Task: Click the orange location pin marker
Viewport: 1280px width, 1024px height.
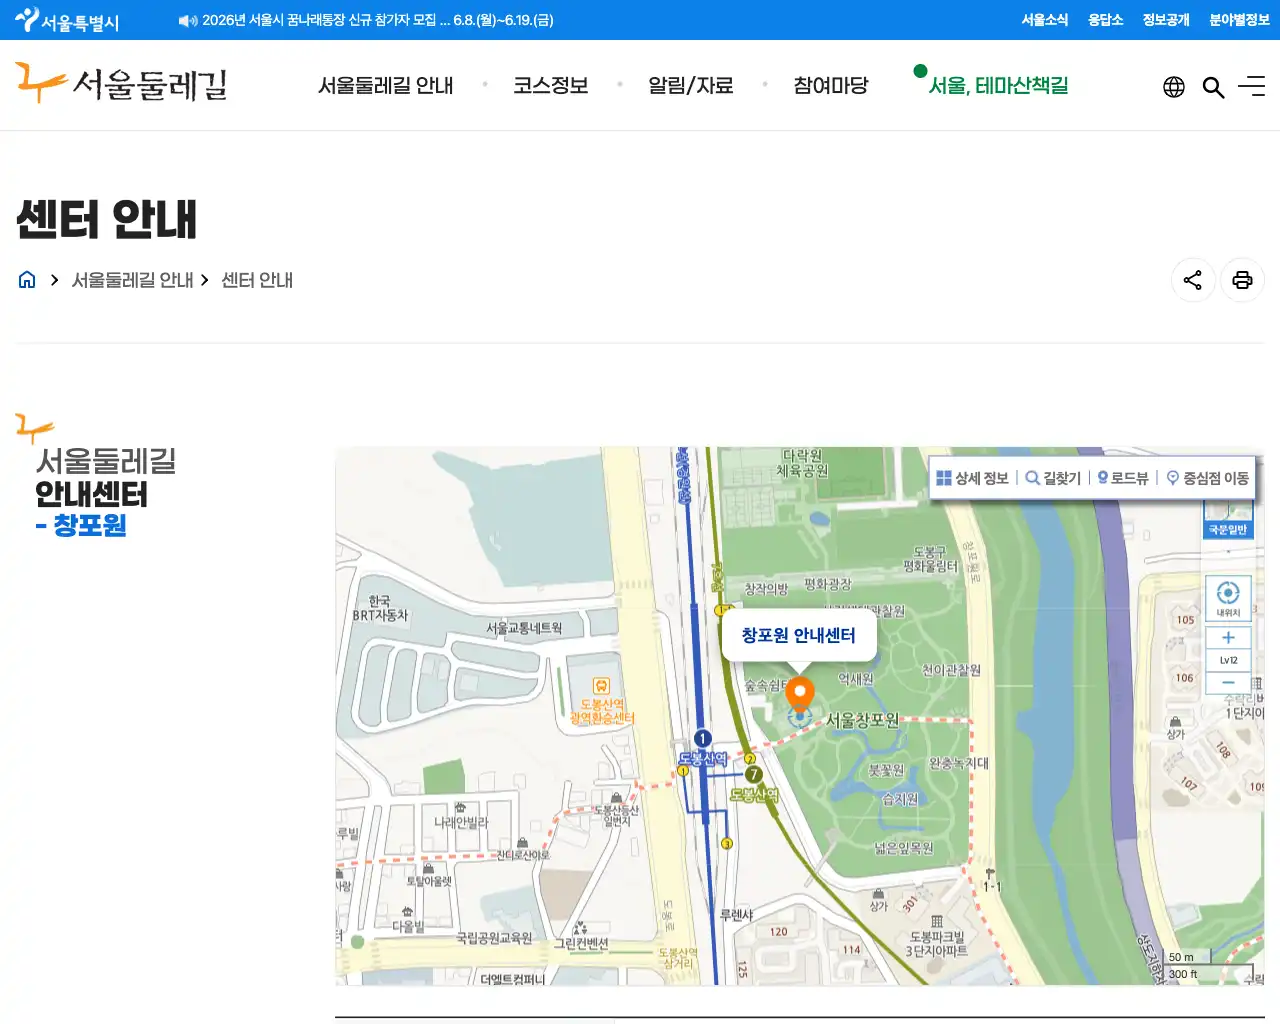Action: click(x=799, y=694)
